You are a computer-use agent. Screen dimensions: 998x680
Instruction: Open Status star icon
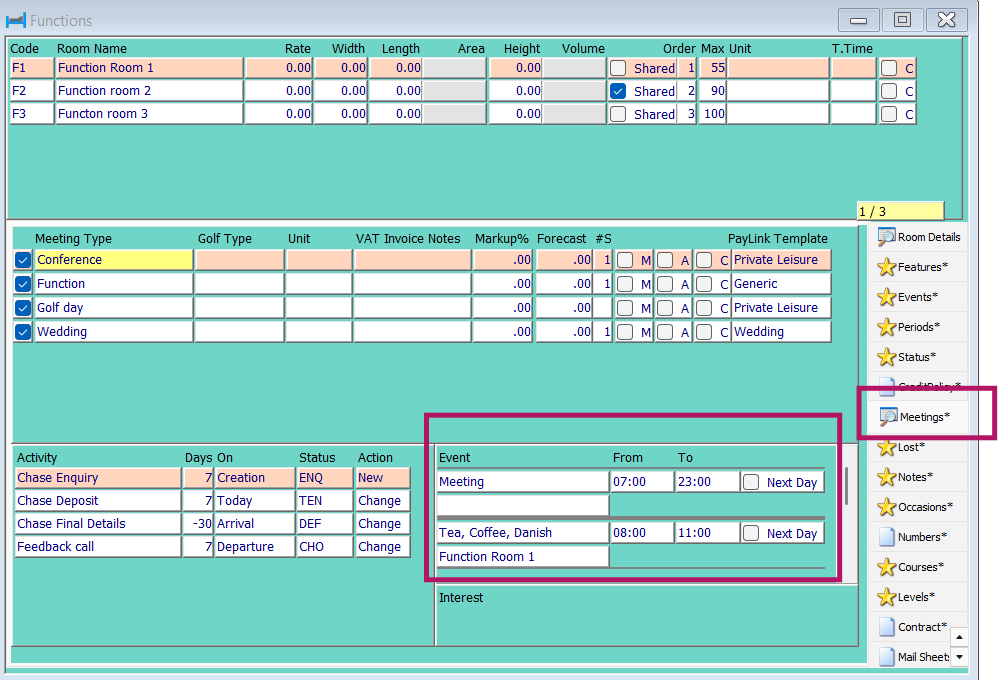886,357
